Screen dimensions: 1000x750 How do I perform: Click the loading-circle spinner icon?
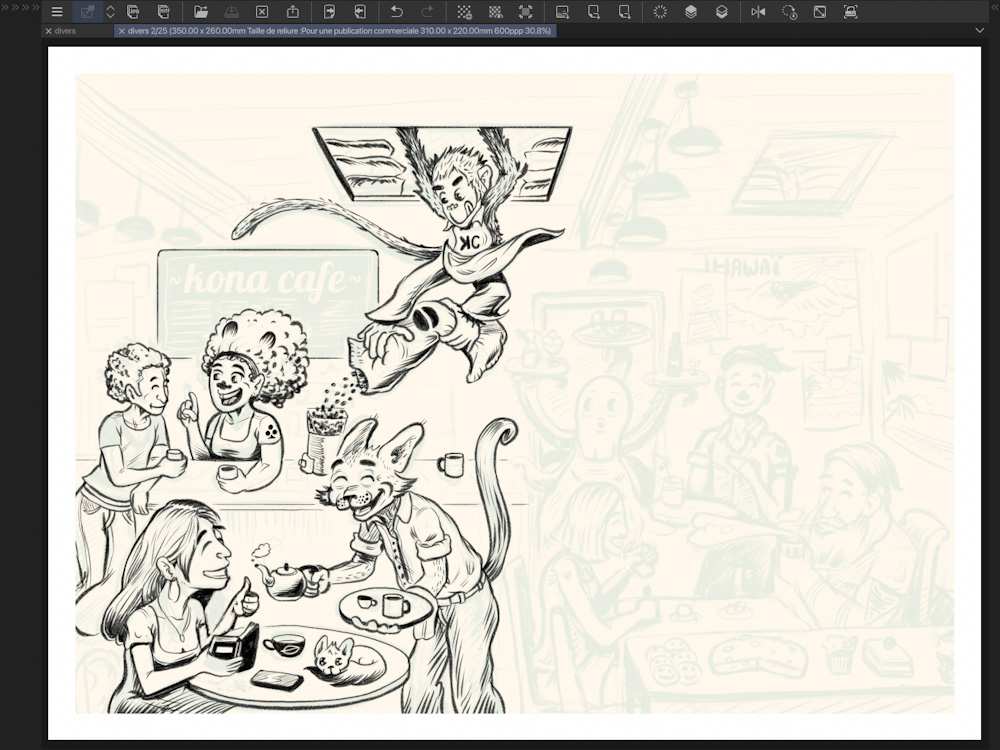click(x=660, y=12)
